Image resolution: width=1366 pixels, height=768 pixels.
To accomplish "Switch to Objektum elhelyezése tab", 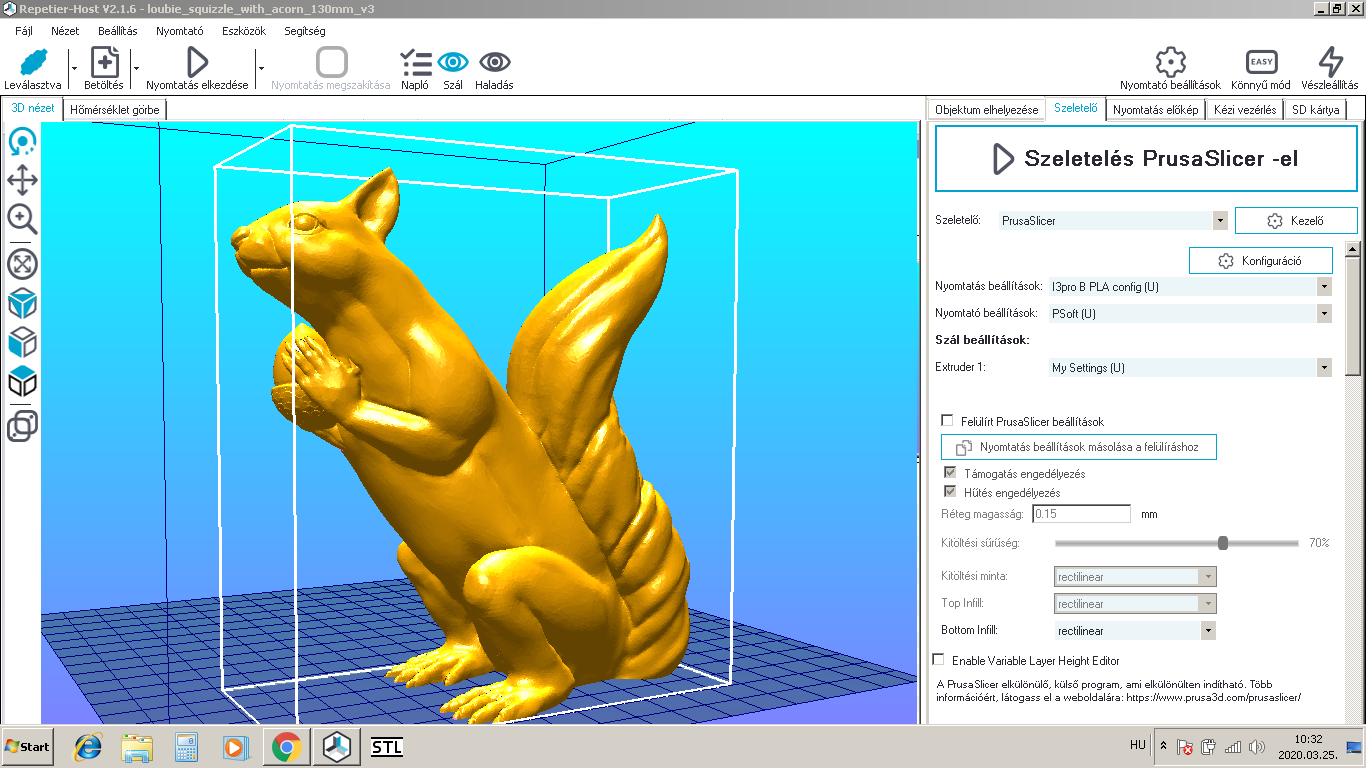I will pyautogui.click(x=986, y=109).
